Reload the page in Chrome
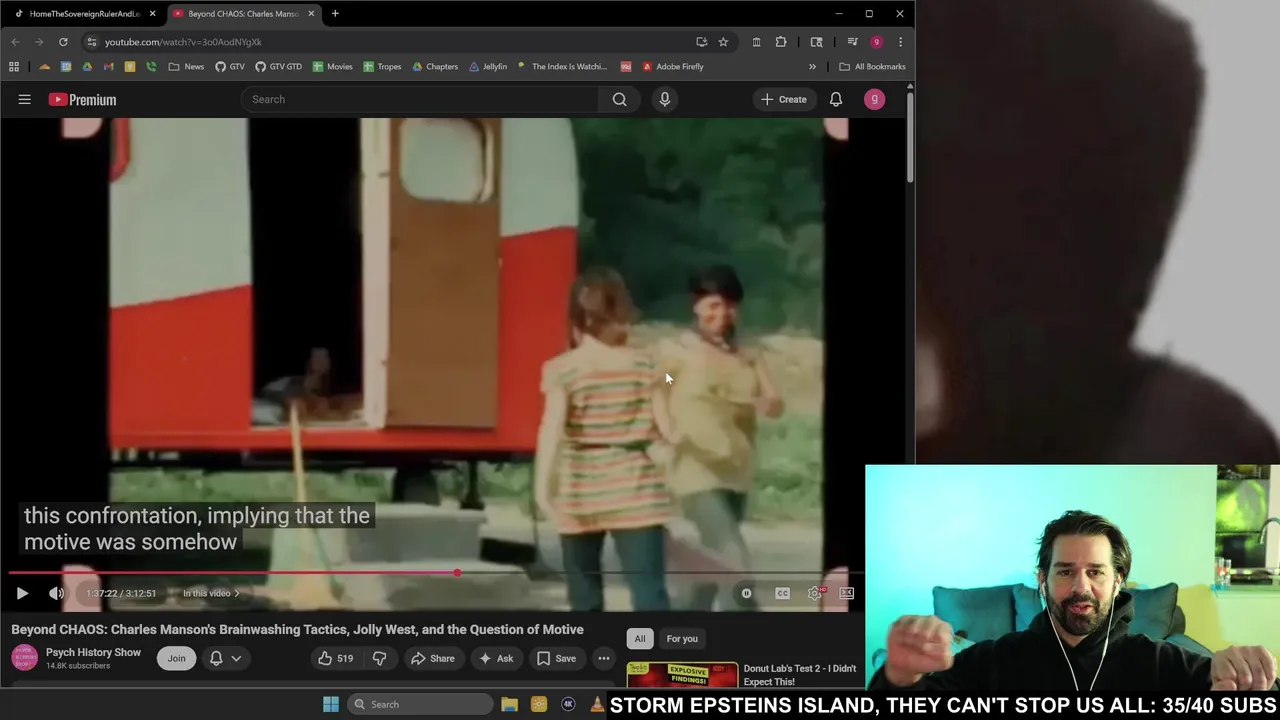 coord(63,42)
